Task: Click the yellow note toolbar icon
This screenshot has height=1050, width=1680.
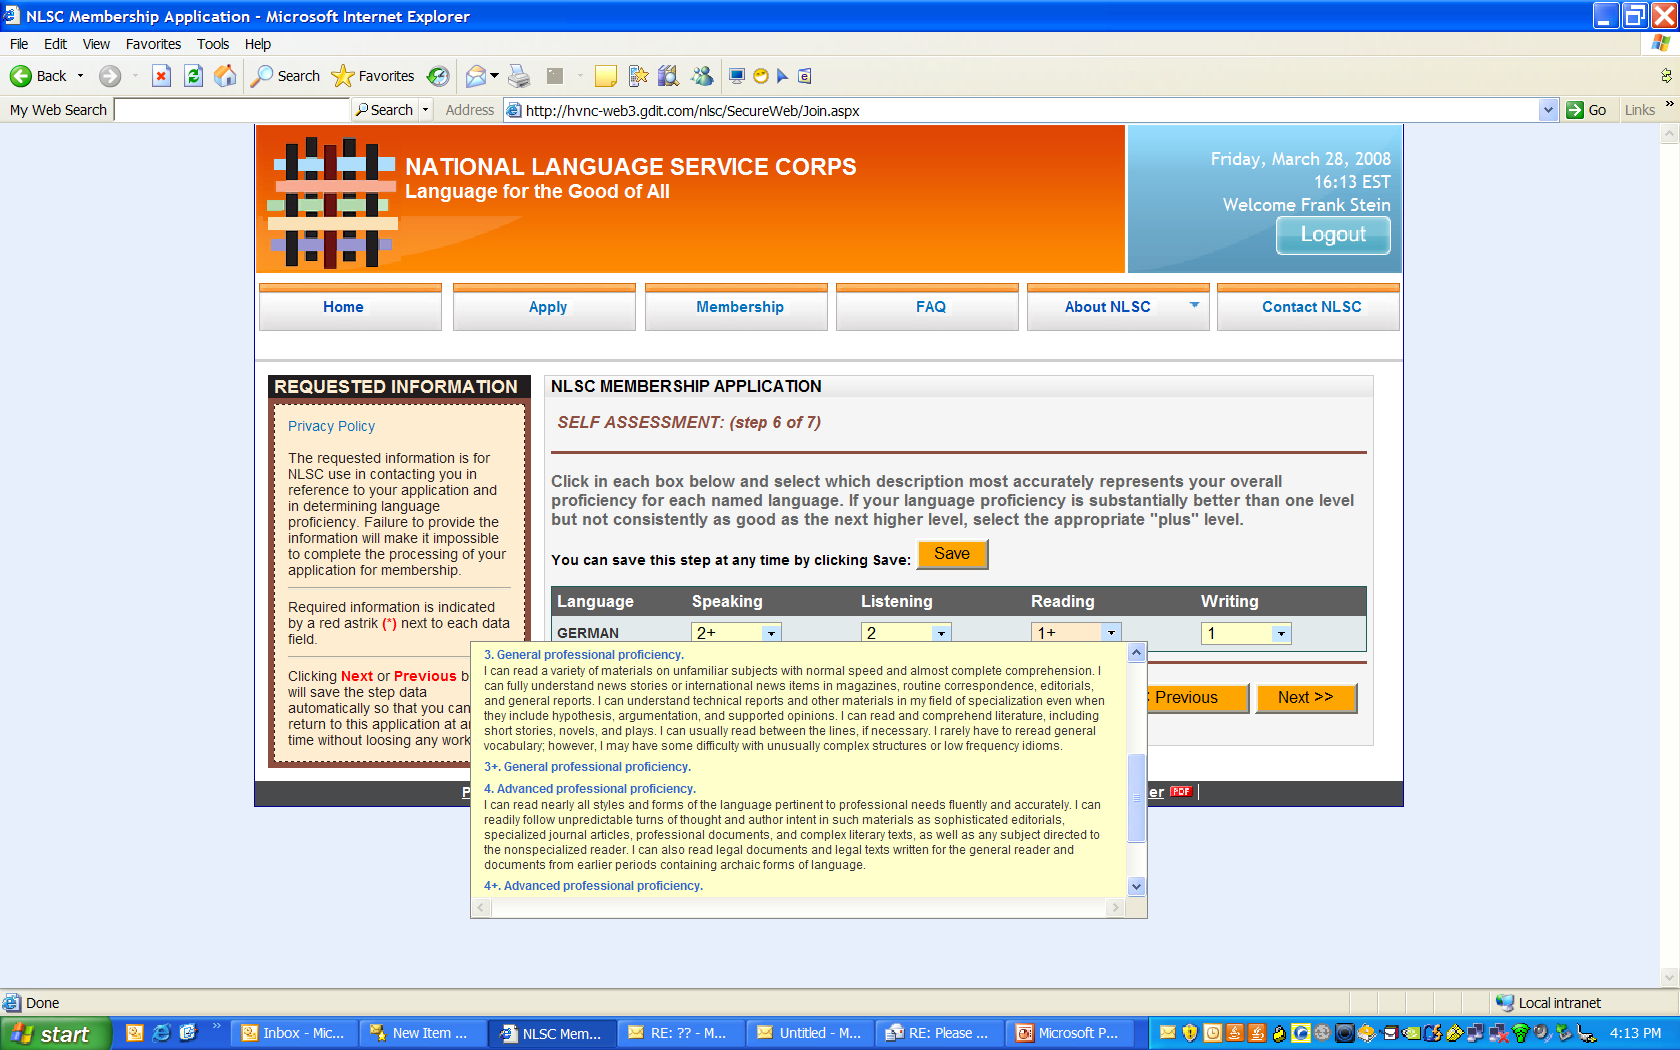Action: (605, 76)
